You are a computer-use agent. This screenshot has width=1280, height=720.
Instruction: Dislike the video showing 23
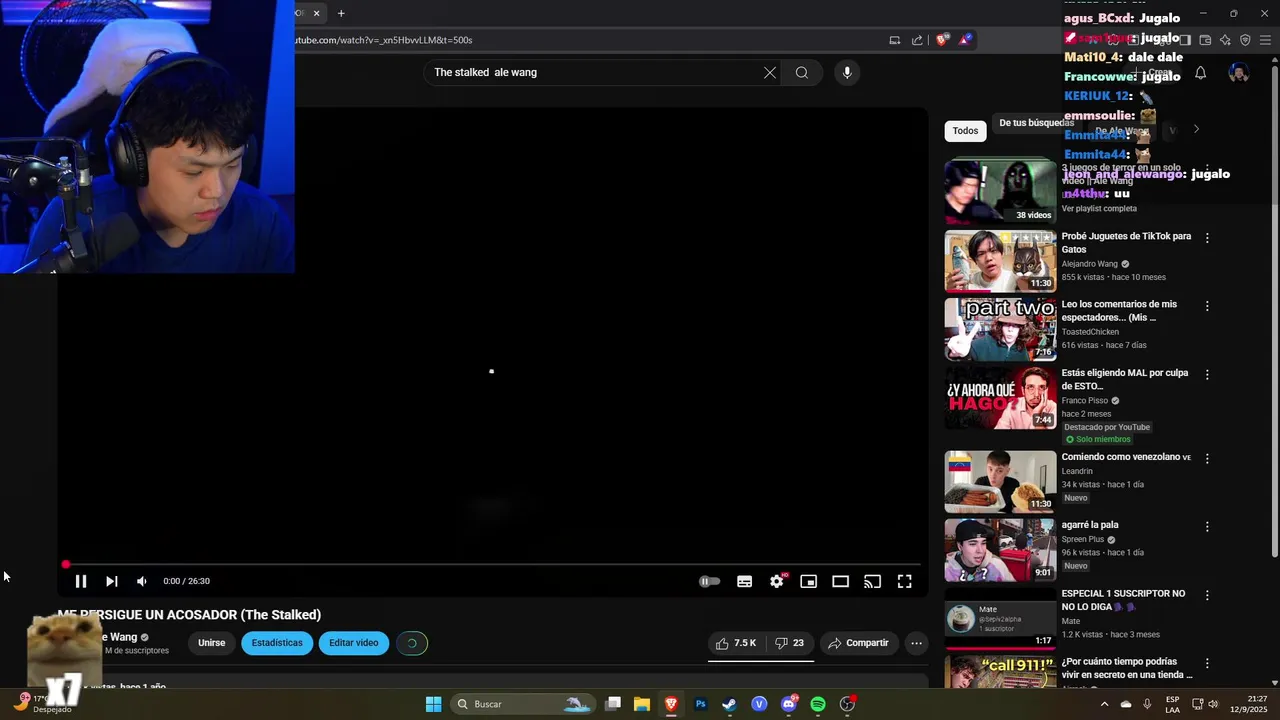tap(790, 643)
